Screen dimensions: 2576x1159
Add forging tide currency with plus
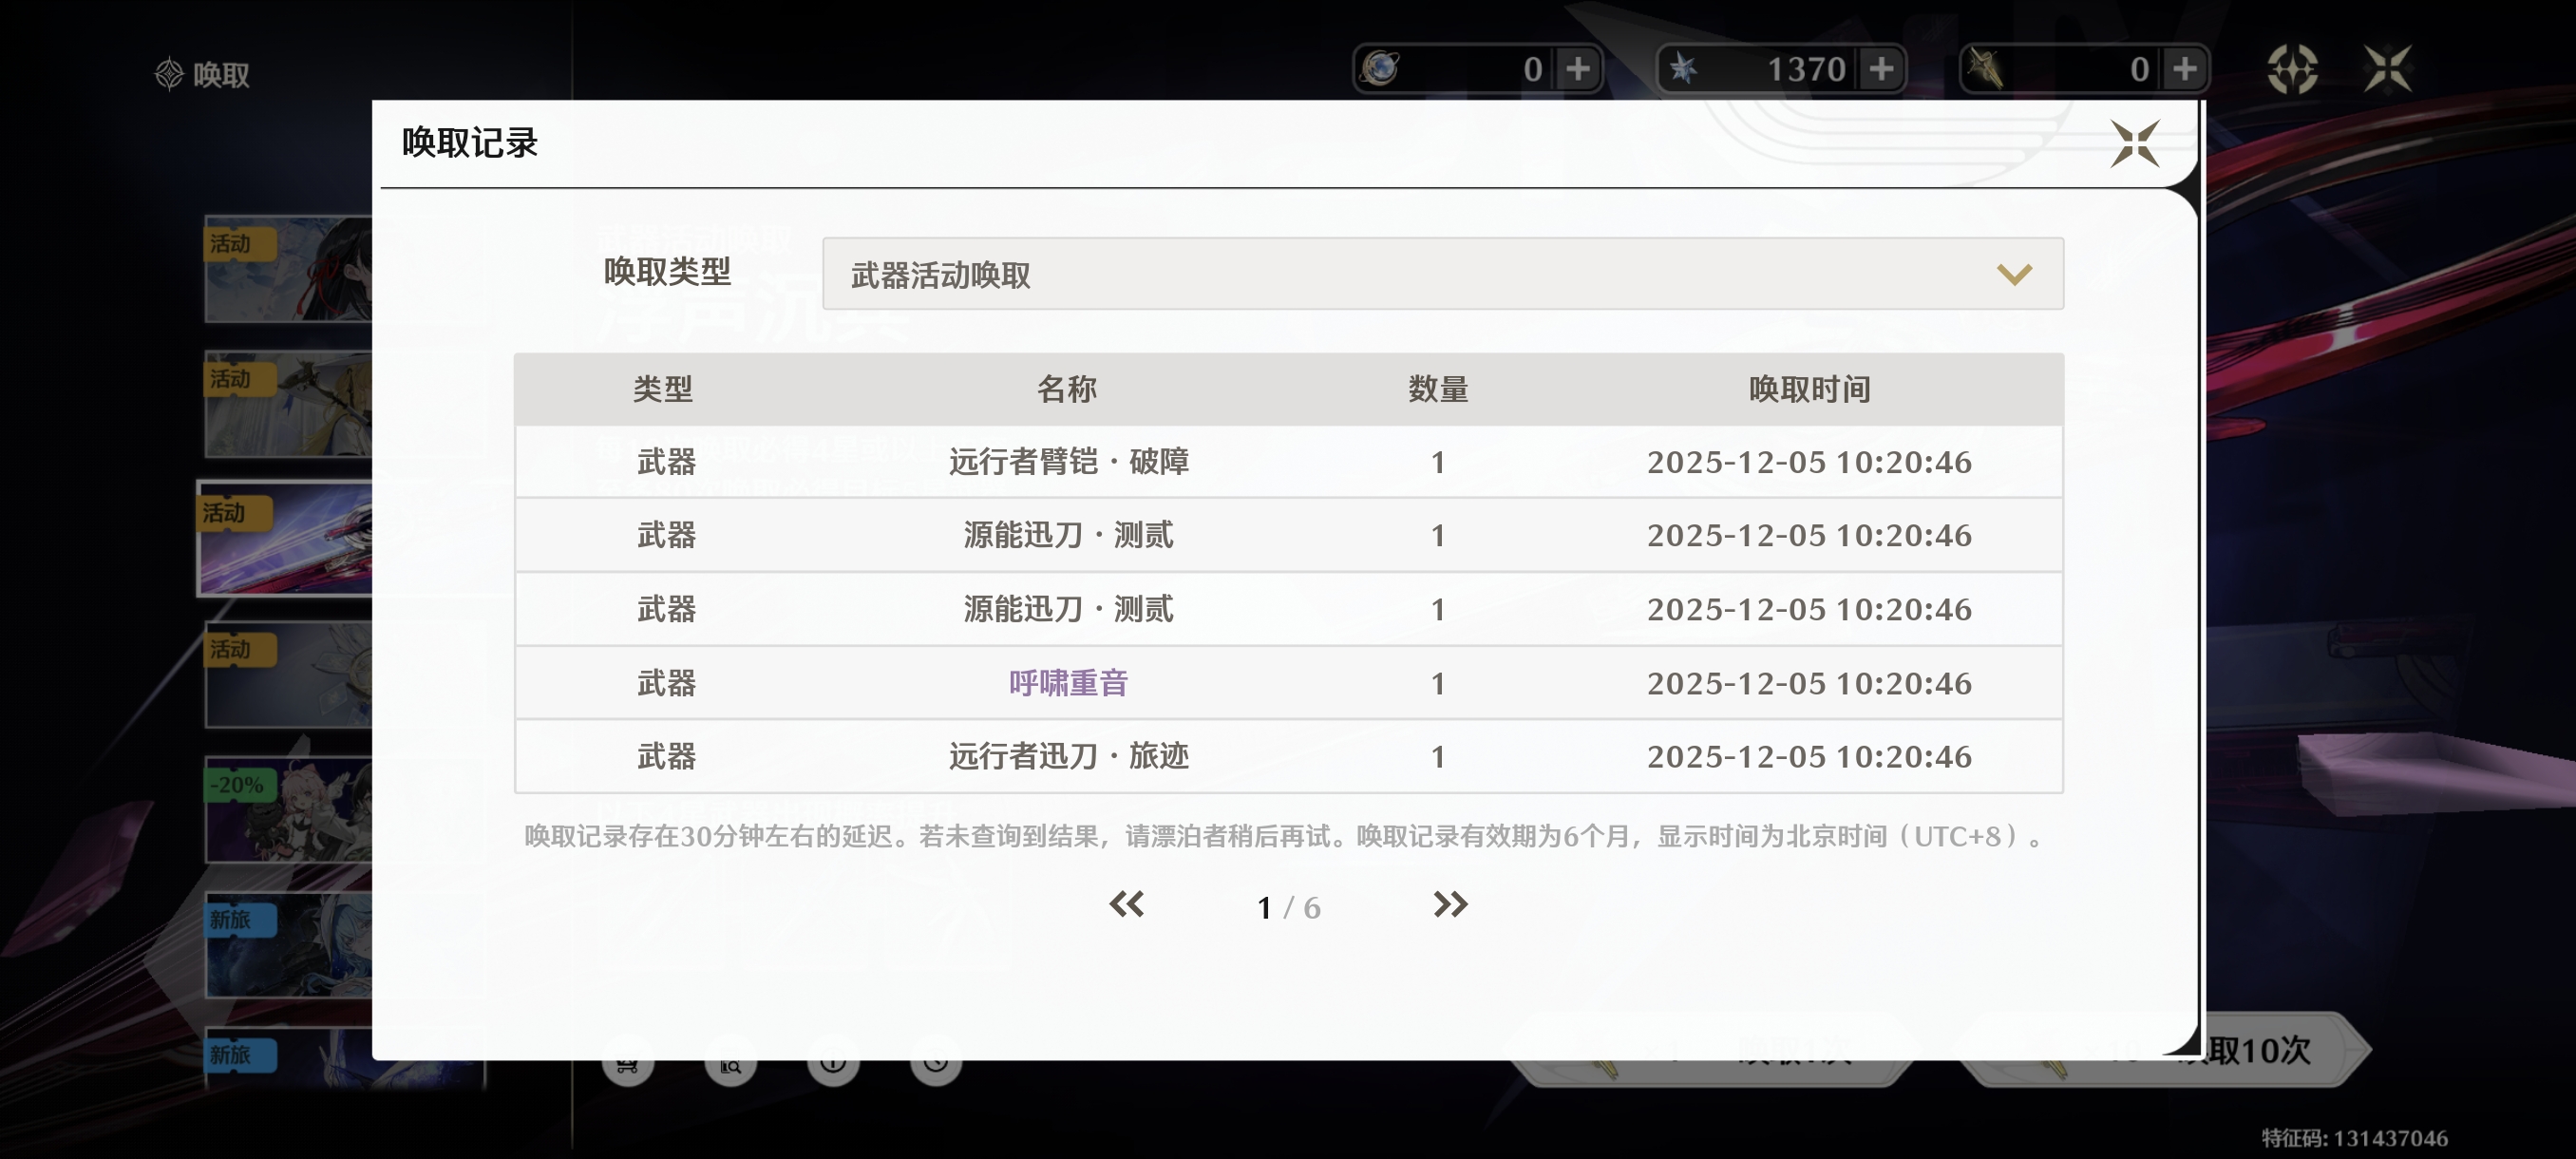[x=2184, y=69]
